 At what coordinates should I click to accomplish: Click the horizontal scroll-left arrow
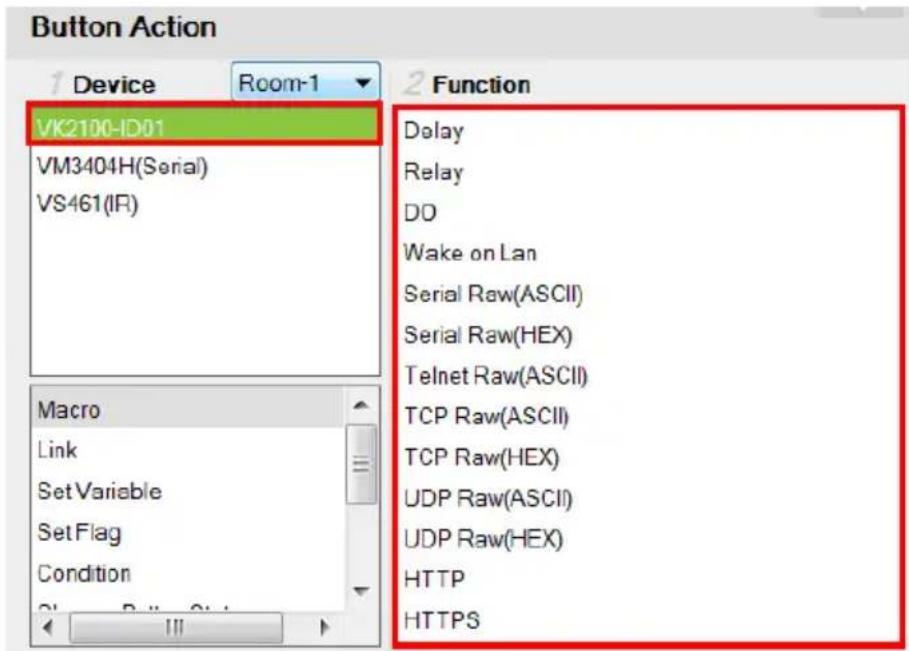(x=48, y=627)
